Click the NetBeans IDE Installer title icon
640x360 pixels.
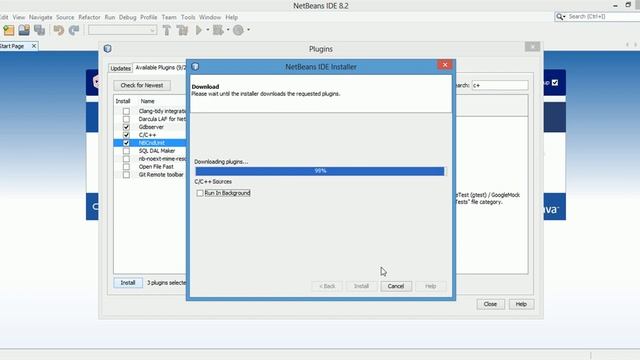(195, 66)
